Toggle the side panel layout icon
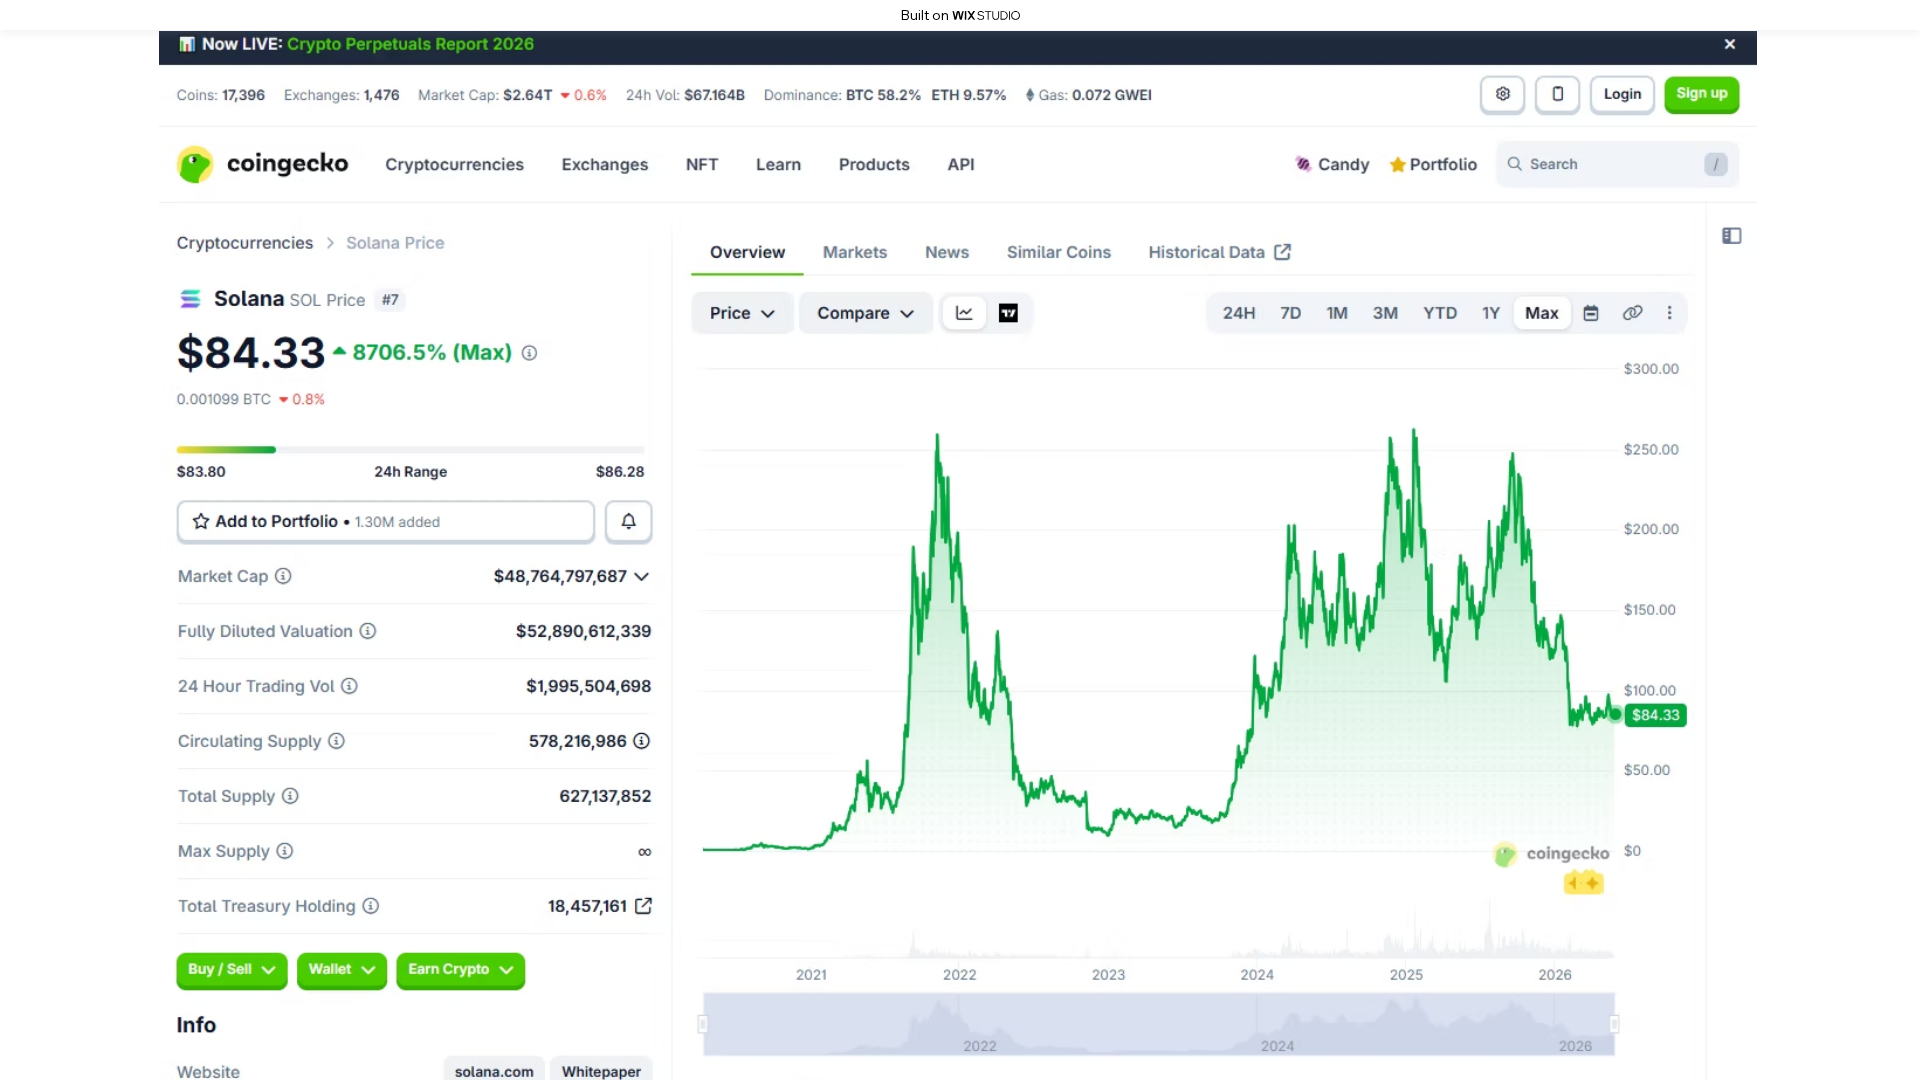 click(x=1732, y=236)
